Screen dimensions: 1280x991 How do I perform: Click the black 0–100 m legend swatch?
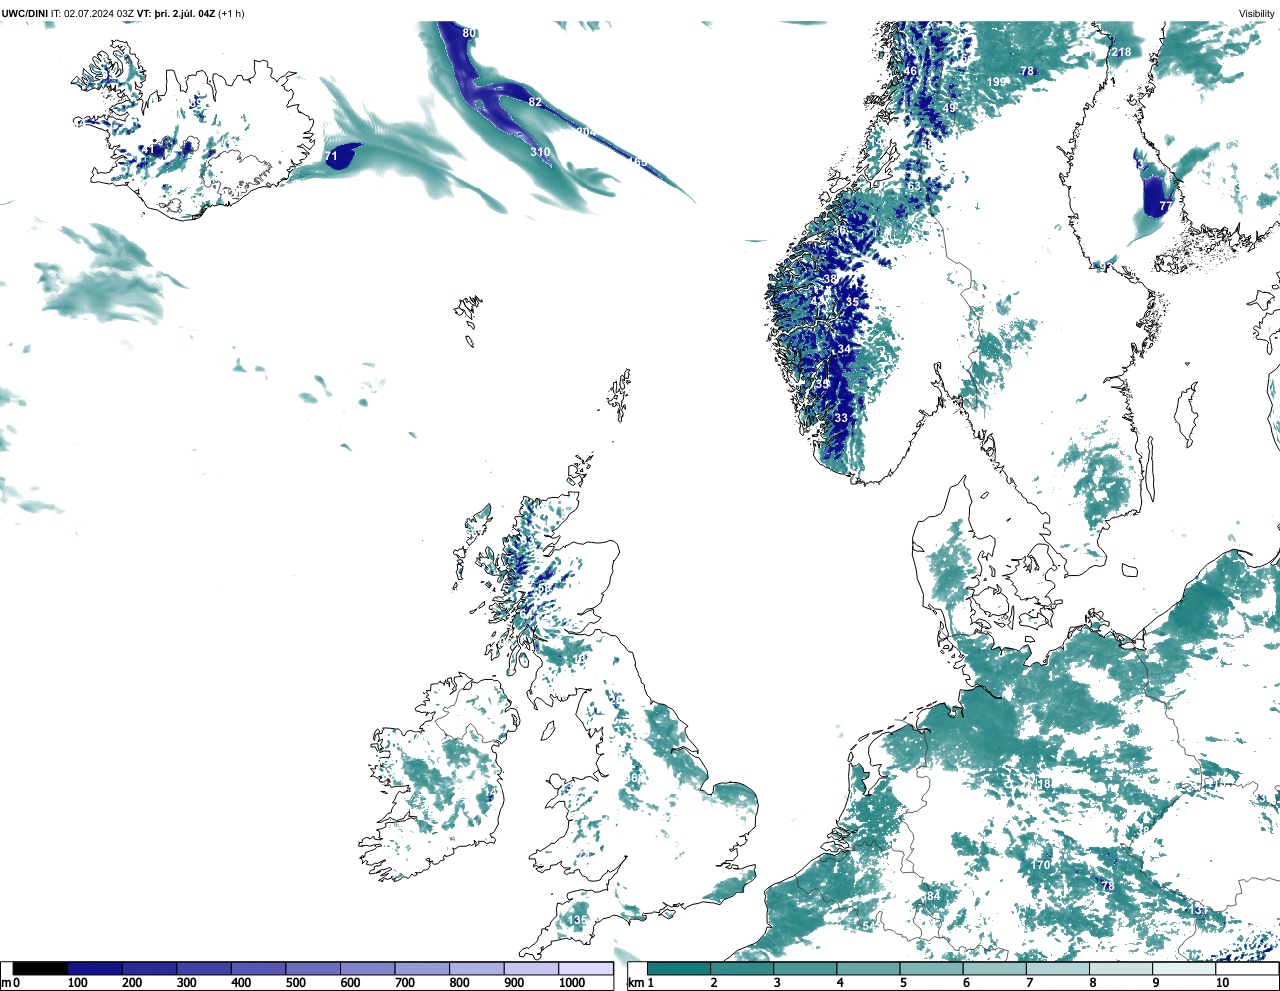[40, 968]
